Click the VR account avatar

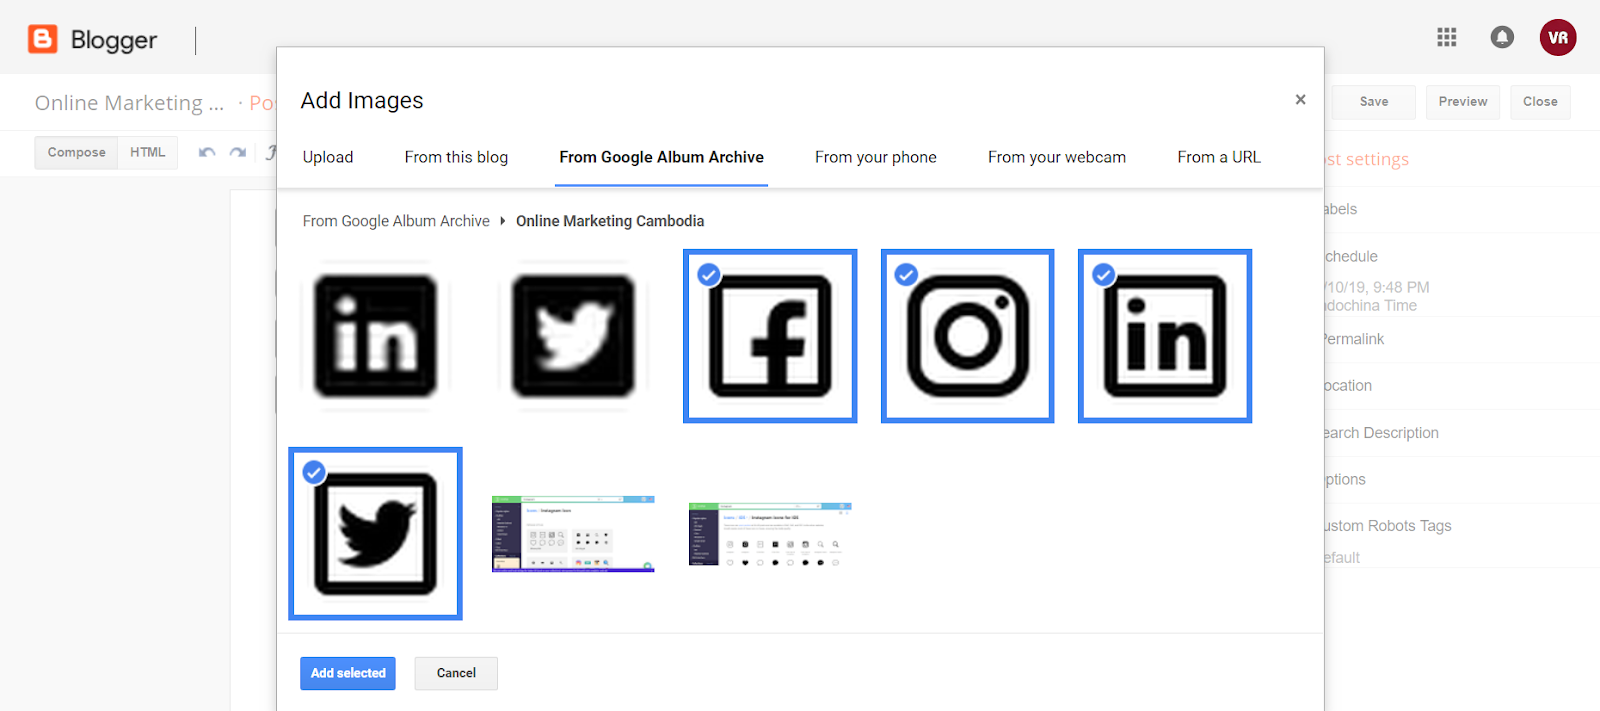click(x=1557, y=37)
